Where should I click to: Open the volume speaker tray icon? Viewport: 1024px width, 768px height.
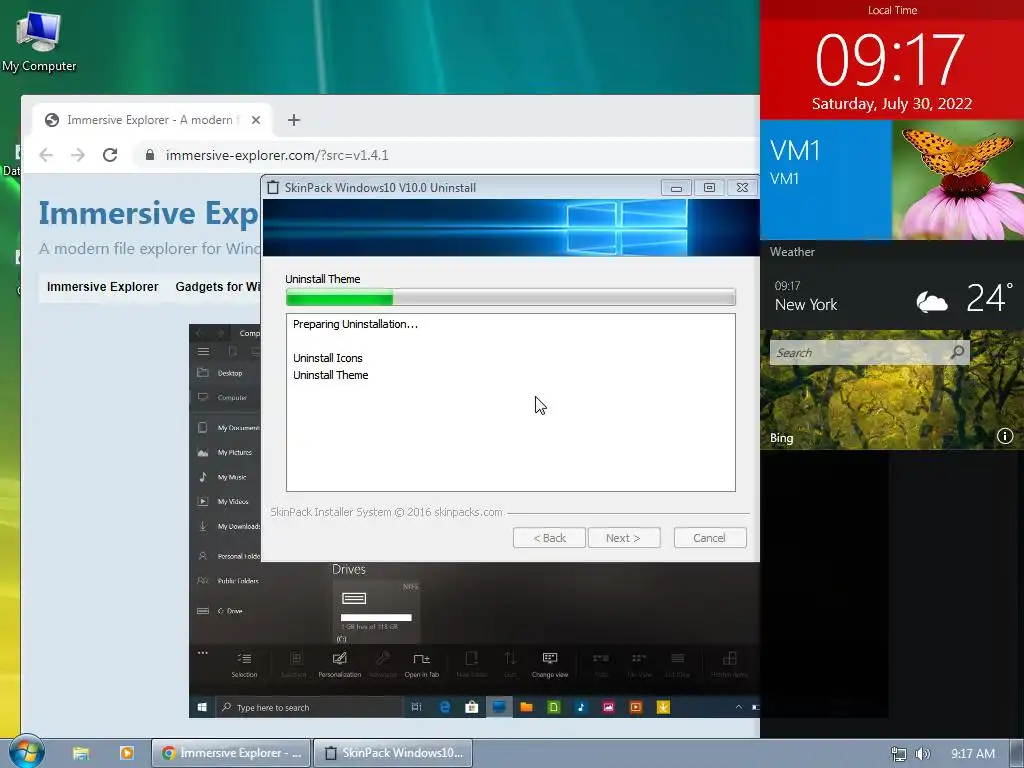coord(923,754)
